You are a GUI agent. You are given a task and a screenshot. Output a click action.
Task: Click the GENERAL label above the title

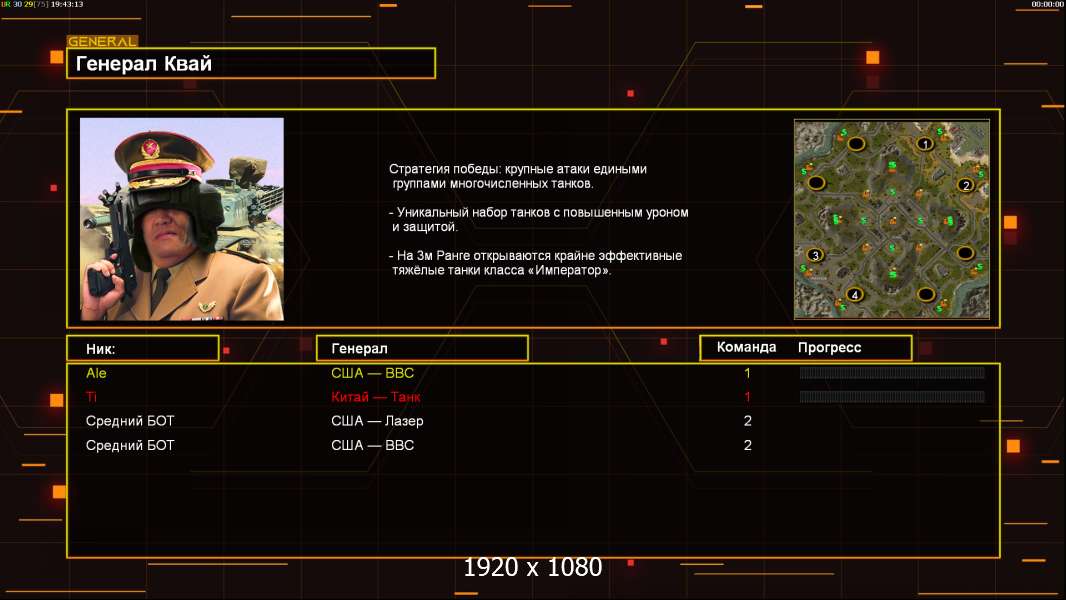[x=102, y=42]
